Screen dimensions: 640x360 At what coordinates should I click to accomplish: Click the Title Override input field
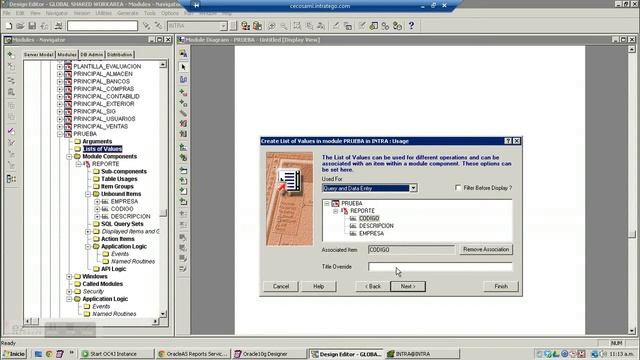440,267
